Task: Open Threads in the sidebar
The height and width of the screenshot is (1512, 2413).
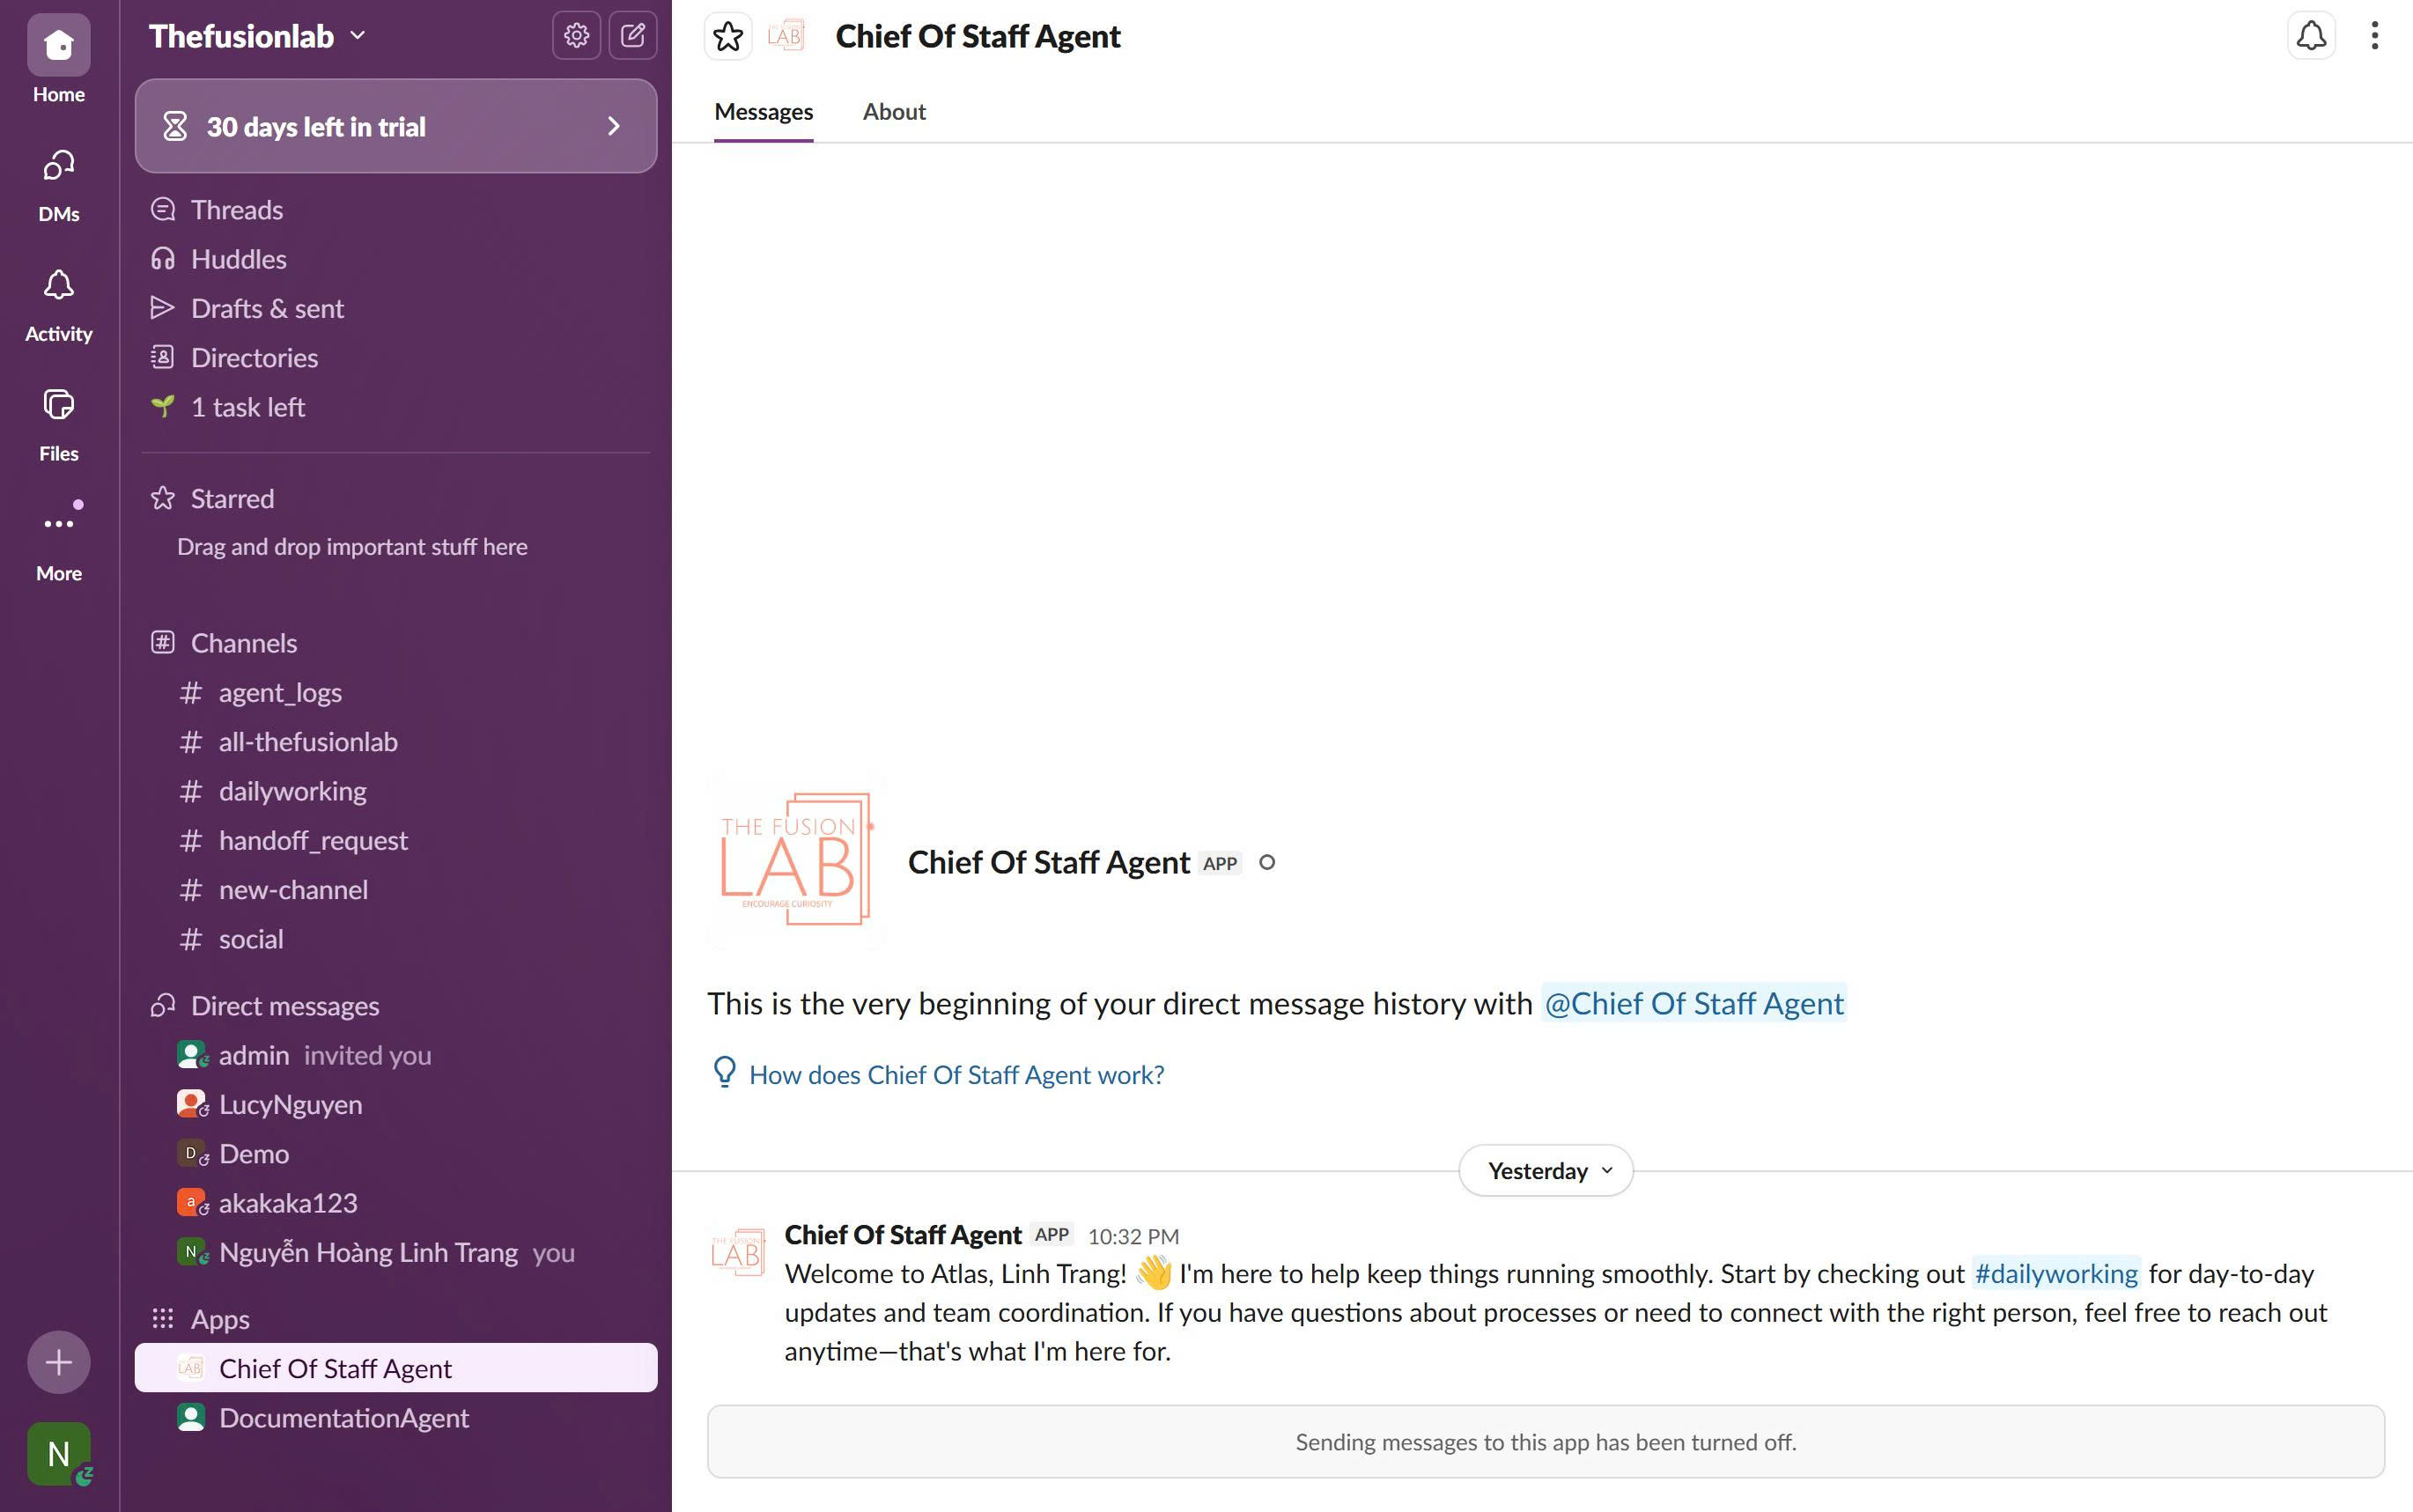Action: point(396,210)
